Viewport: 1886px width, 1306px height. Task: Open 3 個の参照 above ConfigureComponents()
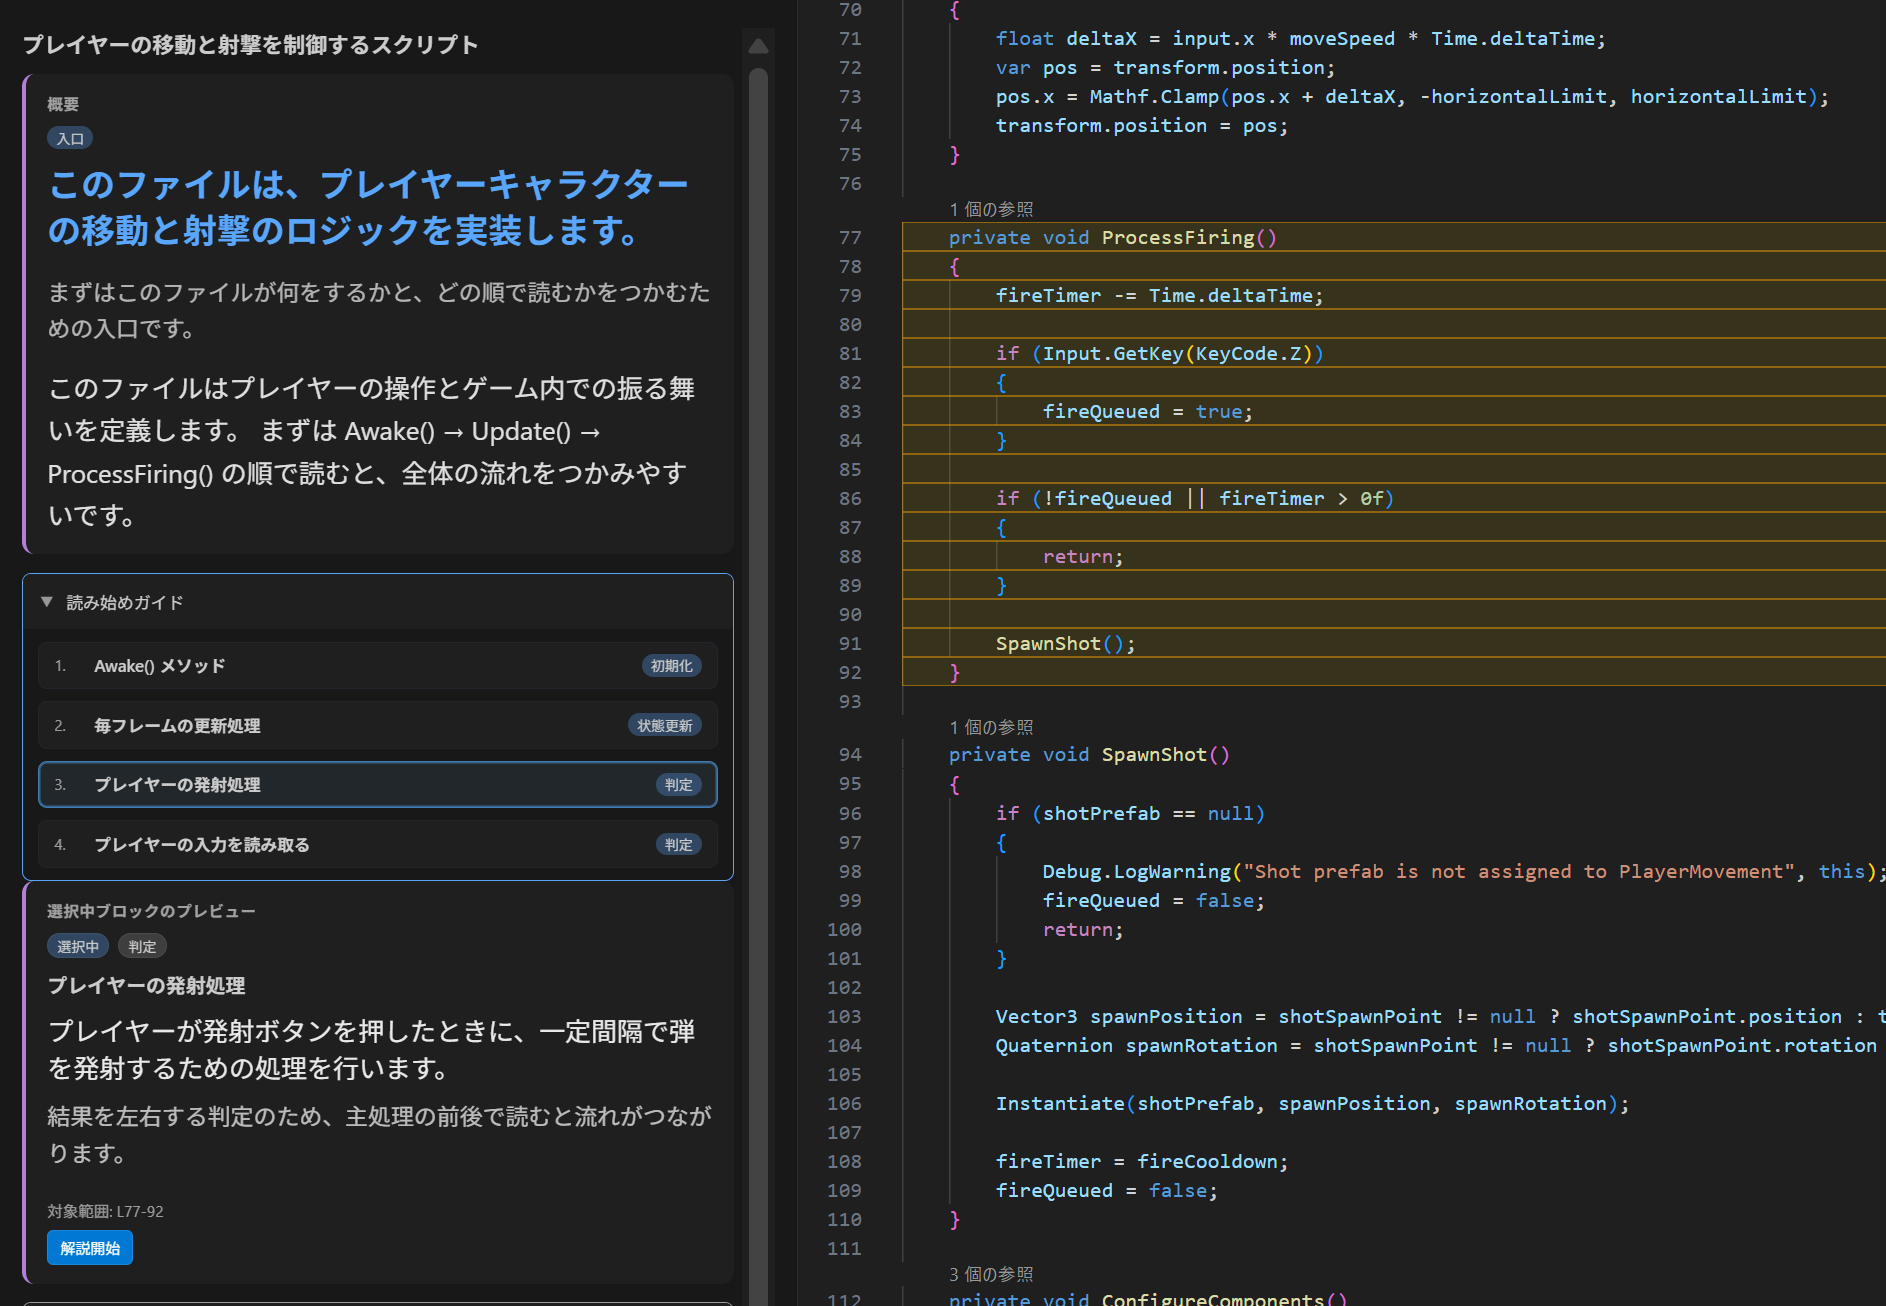pyautogui.click(x=991, y=1274)
